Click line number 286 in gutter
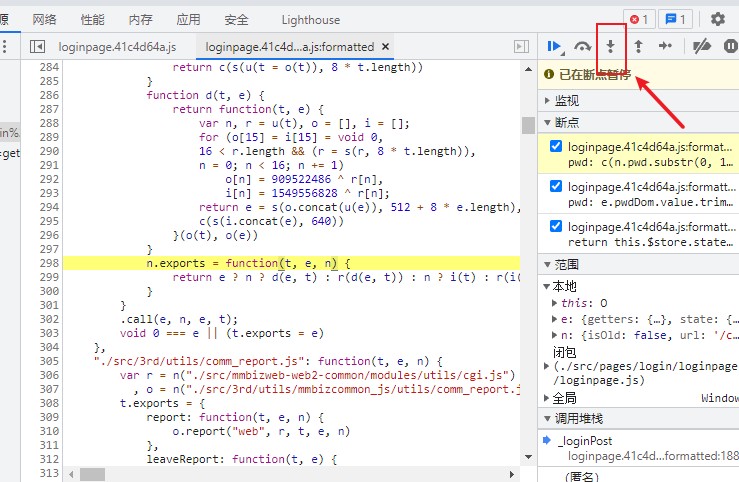739x482 pixels. (x=49, y=95)
